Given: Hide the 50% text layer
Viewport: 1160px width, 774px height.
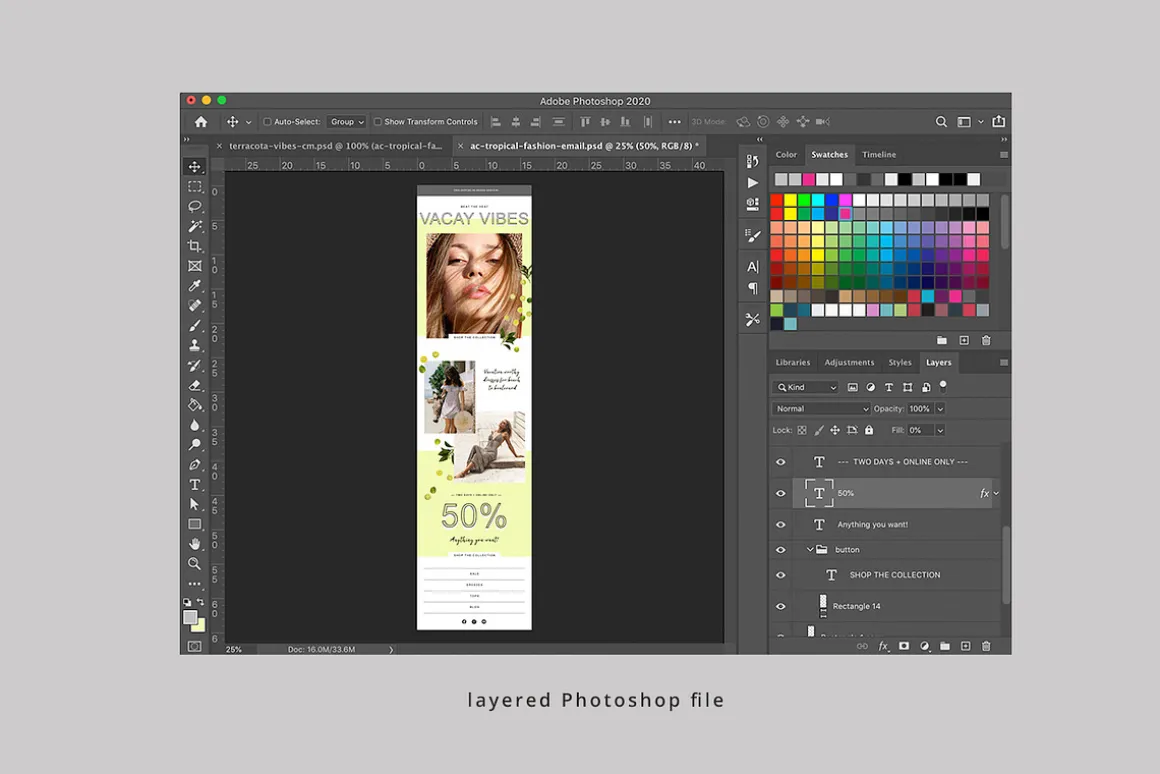Looking at the screenshot, I should coord(780,494).
